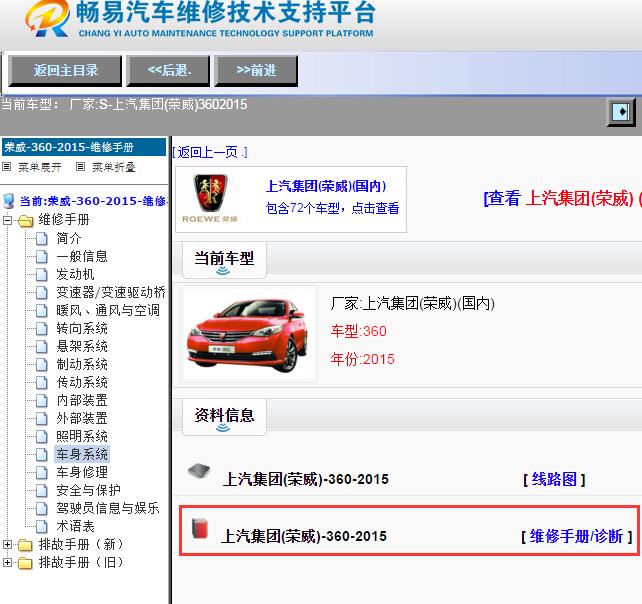642x604 pixels.
Task: Click the computer icon beside 当前:荣威-360-2015
Action: coord(9,201)
